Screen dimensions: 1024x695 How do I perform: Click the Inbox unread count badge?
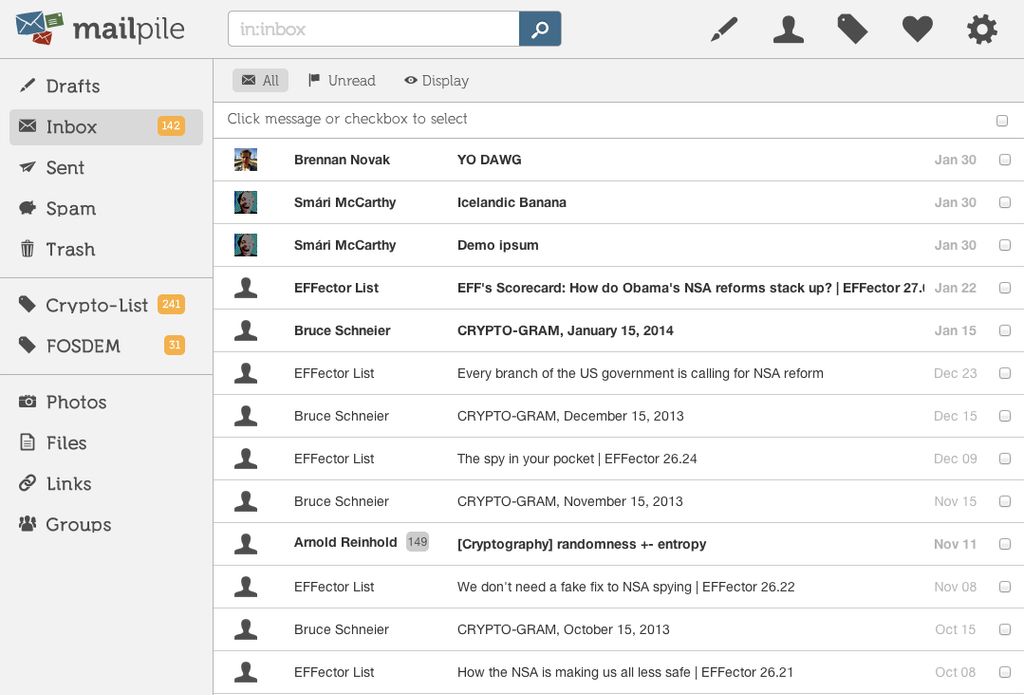170,126
